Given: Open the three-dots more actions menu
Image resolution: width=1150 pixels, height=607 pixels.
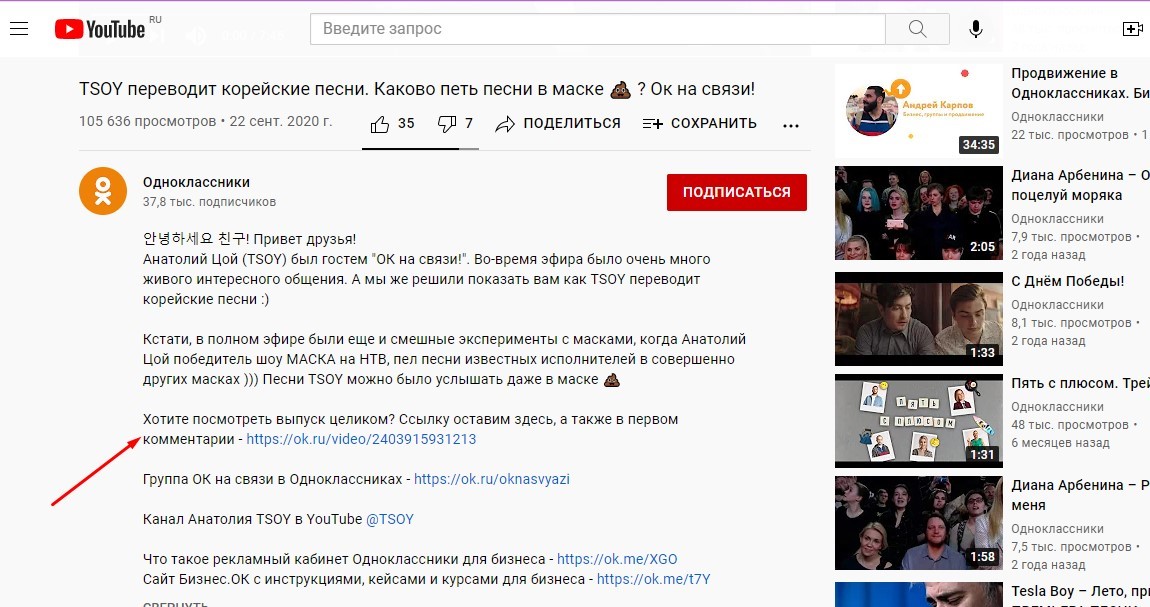Looking at the screenshot, I should tap(791, 125).
